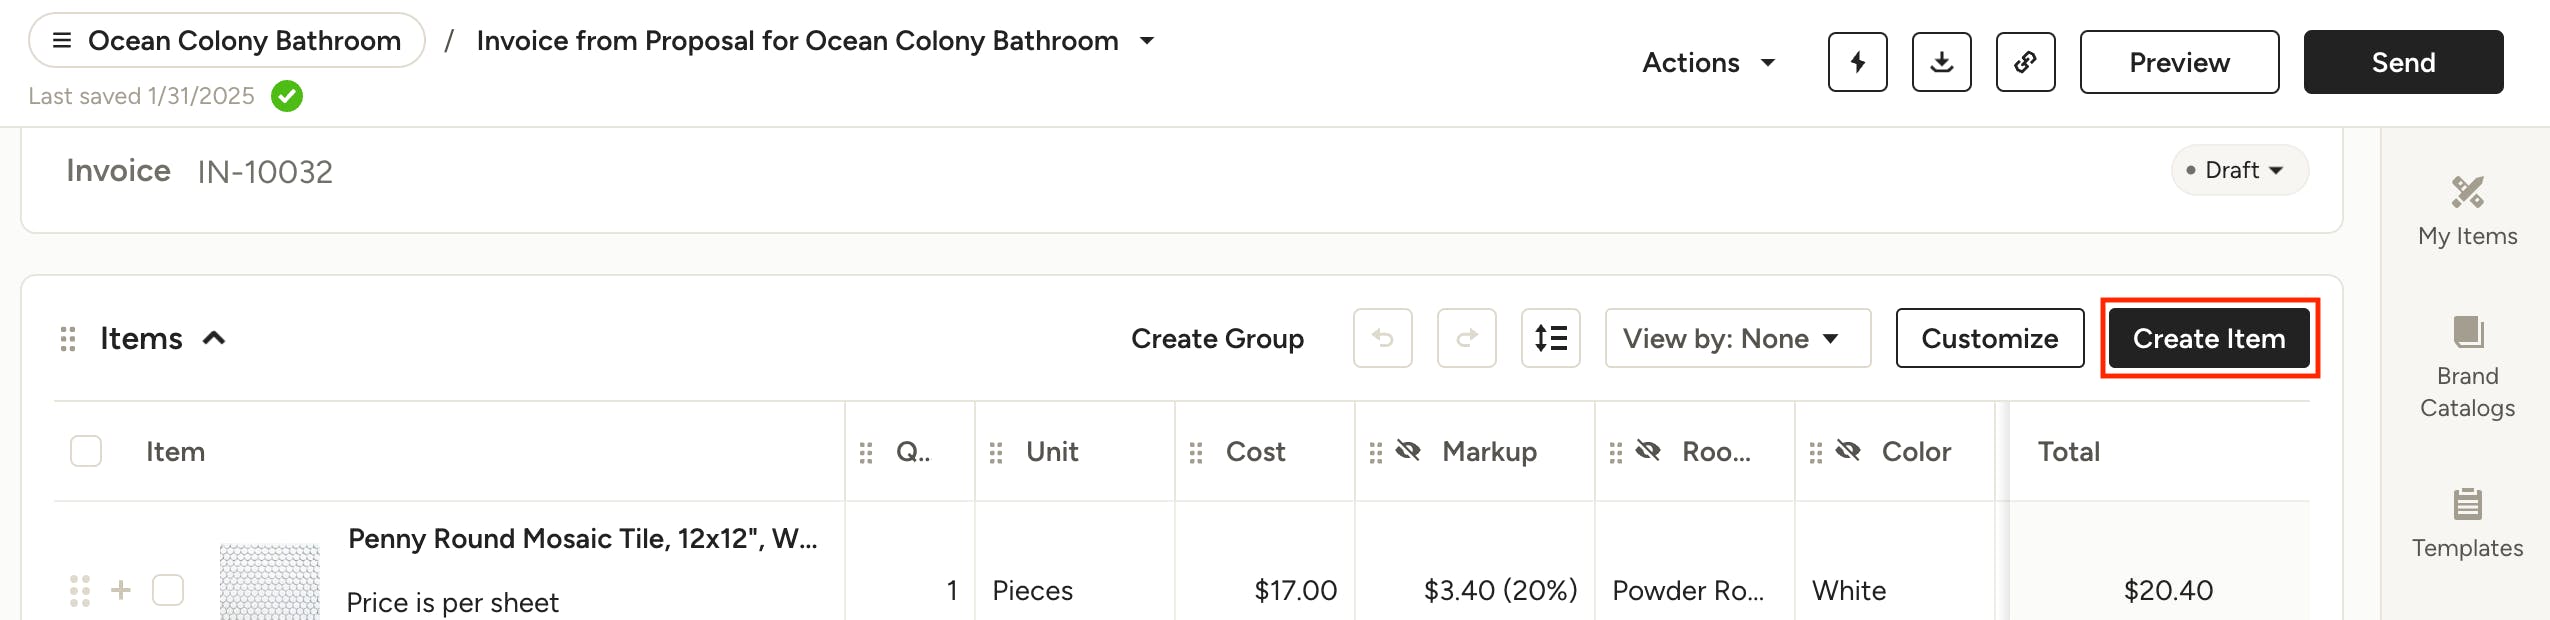Open the My Items panel

(2467, 211)
